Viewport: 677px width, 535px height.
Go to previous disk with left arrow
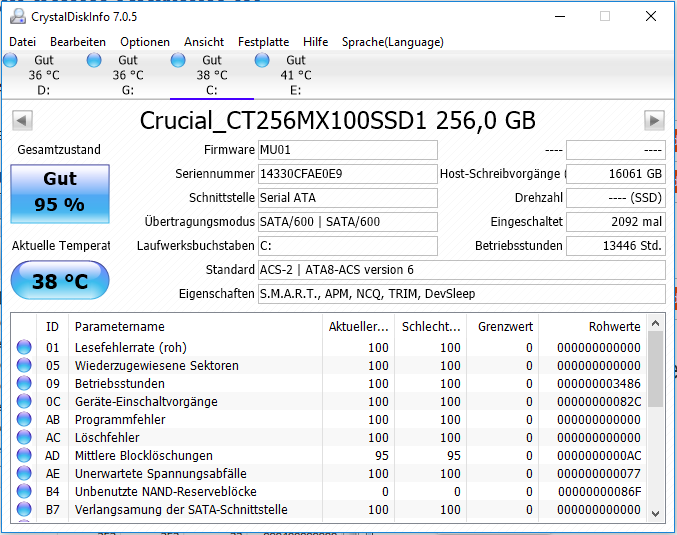click(x=22, y=120)
